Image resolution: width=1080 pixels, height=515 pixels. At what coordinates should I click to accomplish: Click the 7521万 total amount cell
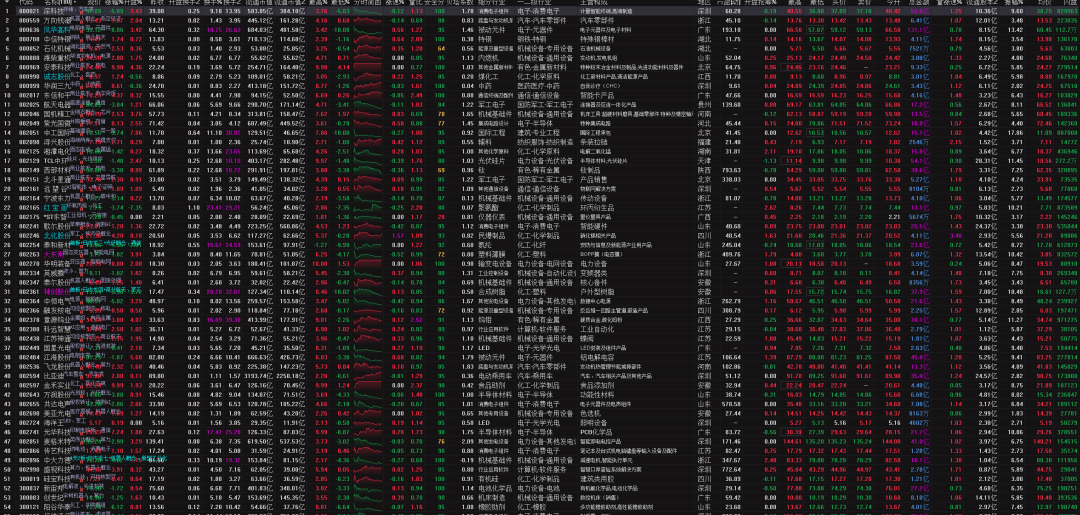(920, 48)
